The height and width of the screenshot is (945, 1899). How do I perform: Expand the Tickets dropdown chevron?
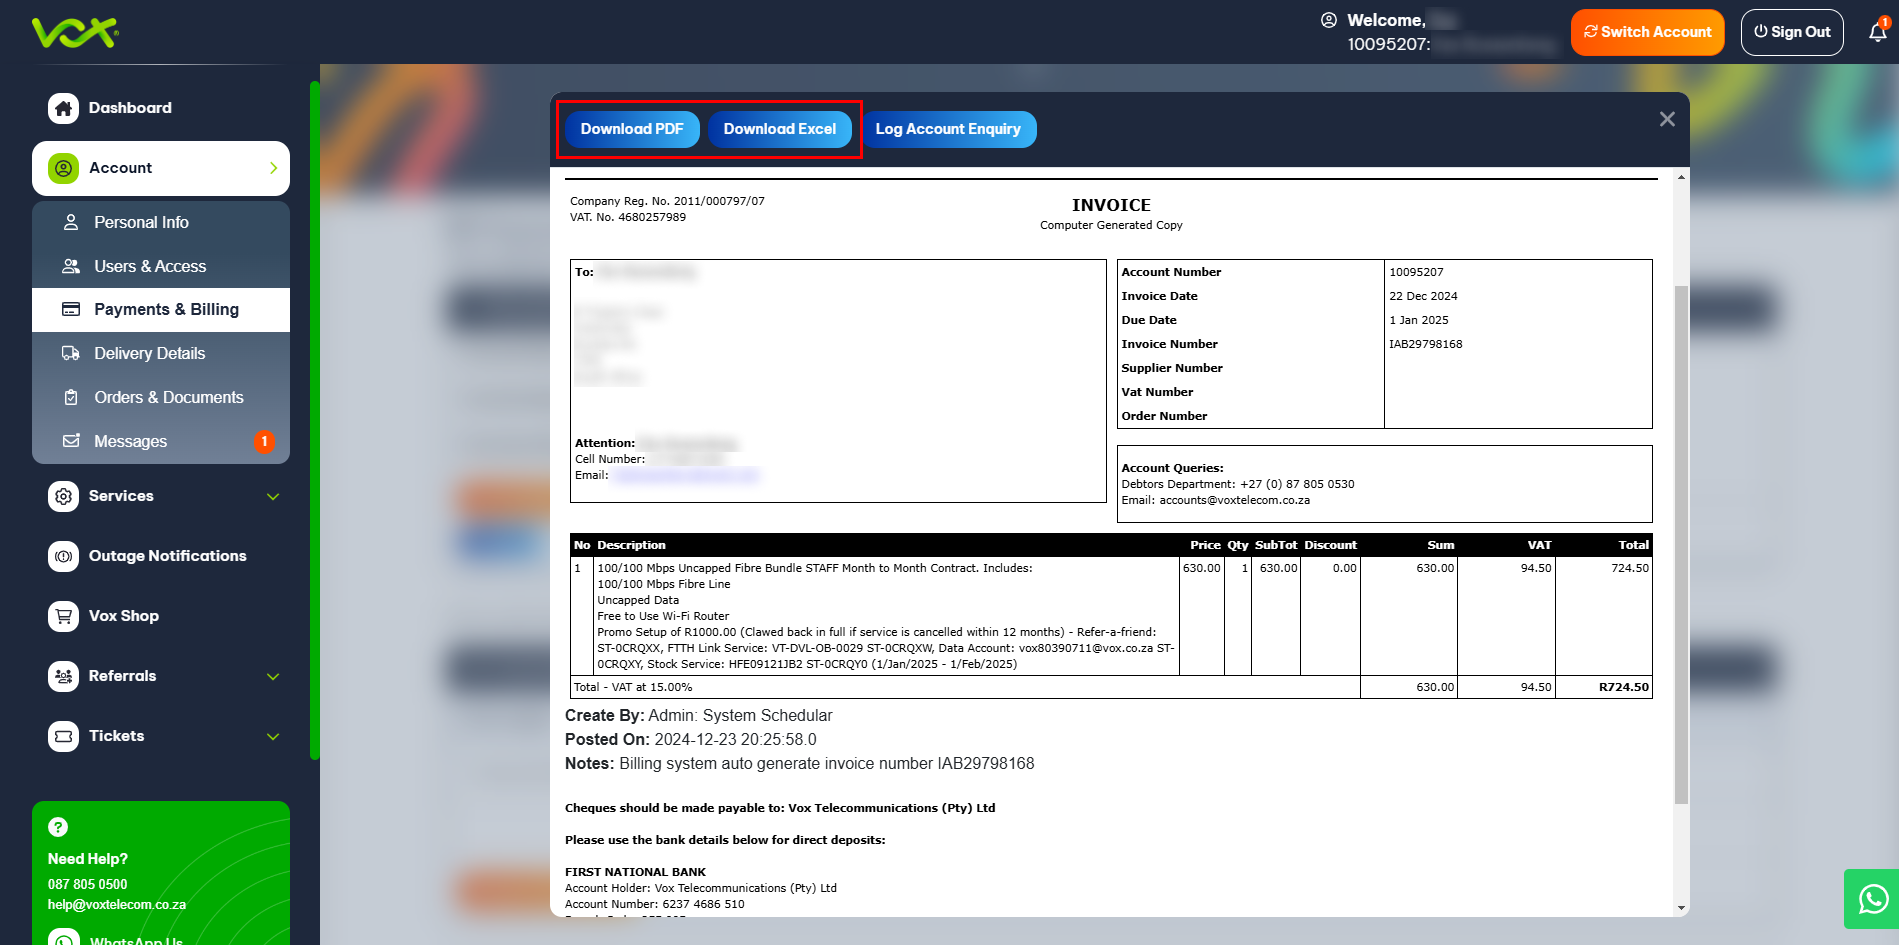(273, 737)
